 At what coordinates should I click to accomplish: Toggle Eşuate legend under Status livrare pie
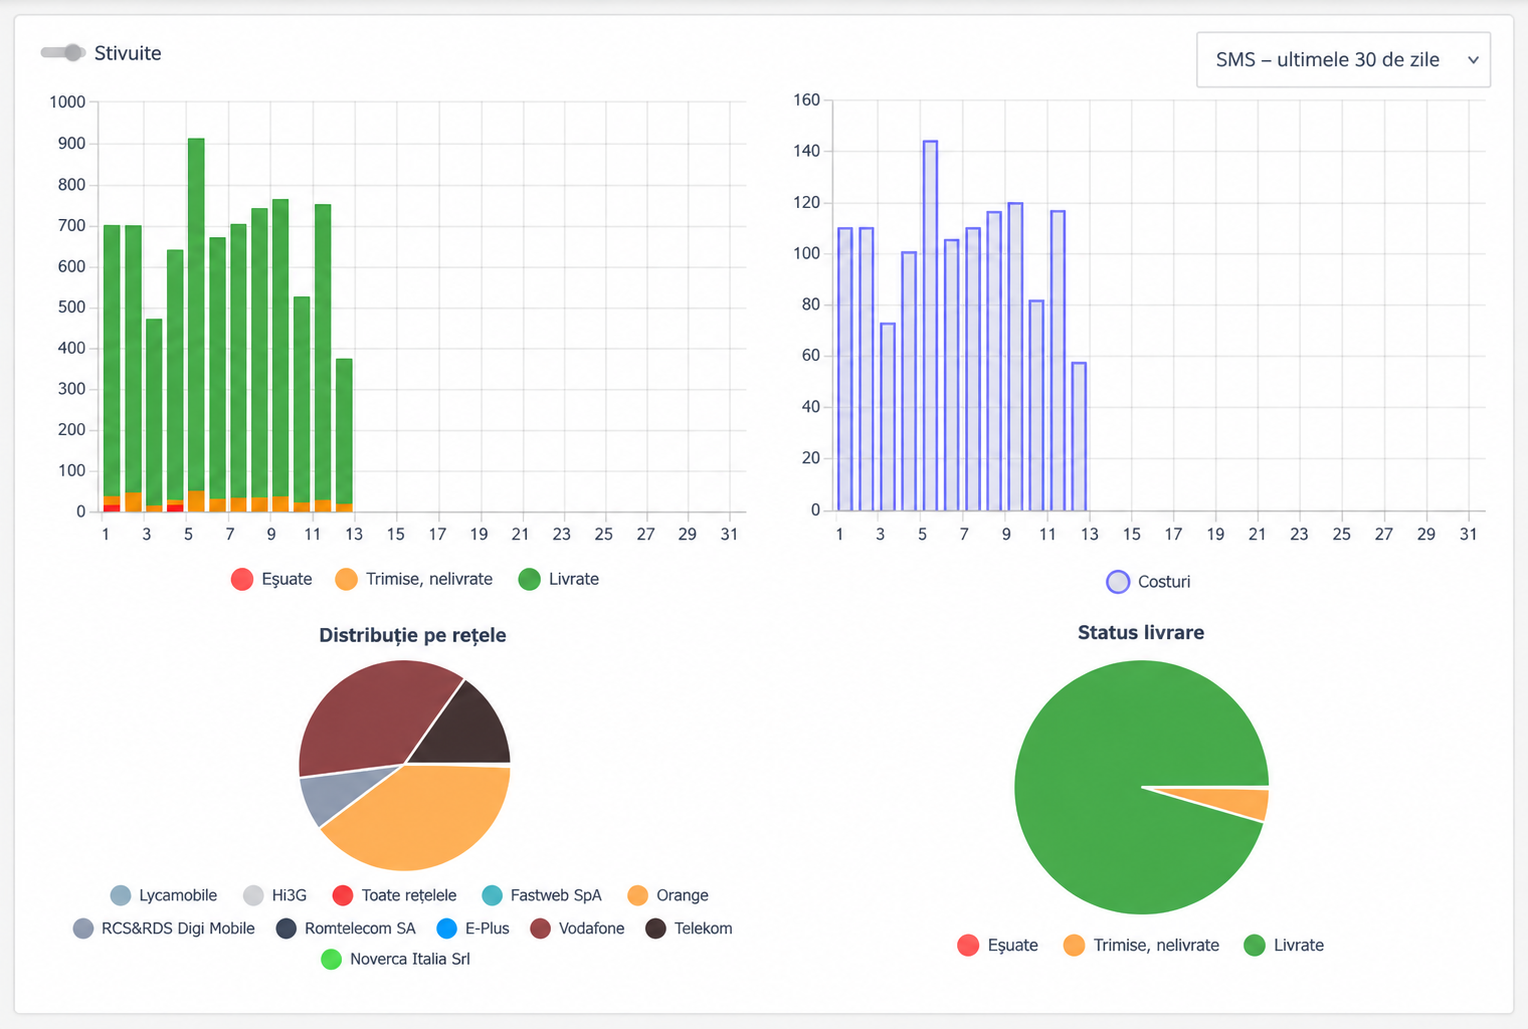point(997,945)
